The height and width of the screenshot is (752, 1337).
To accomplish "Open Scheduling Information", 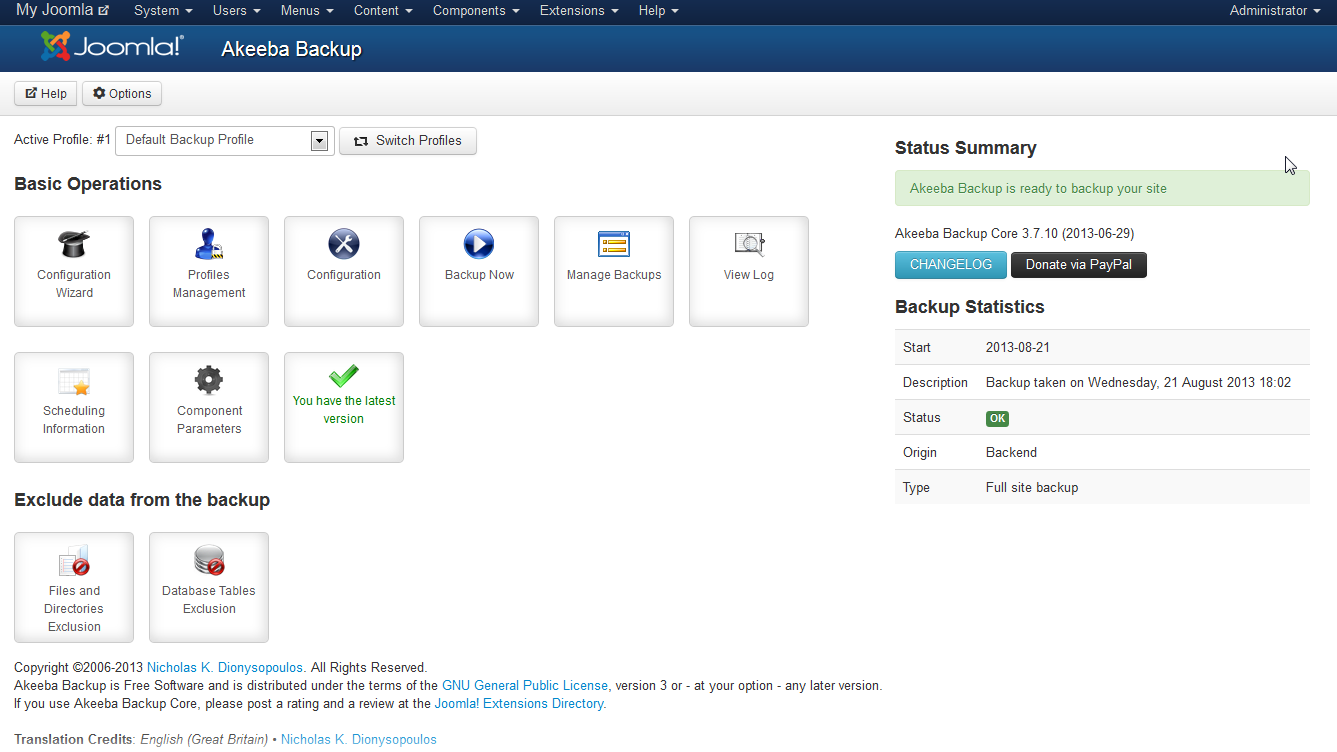I will (x=74, y=407).
